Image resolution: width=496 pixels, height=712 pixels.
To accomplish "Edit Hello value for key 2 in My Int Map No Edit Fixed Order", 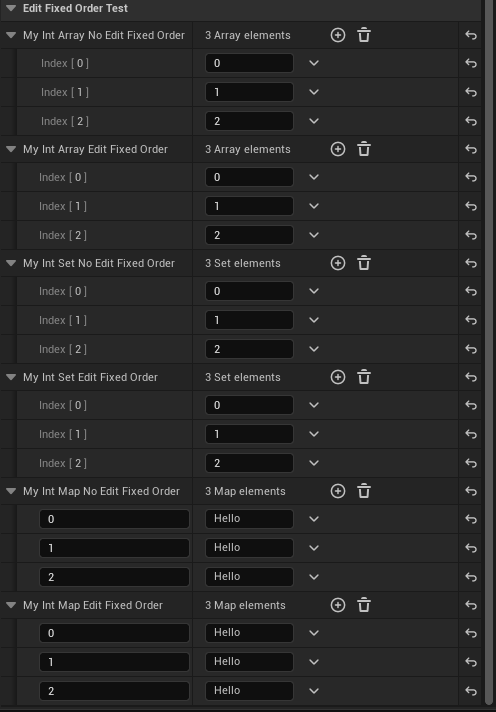I will pyautogui.click(x=249, y=577).
